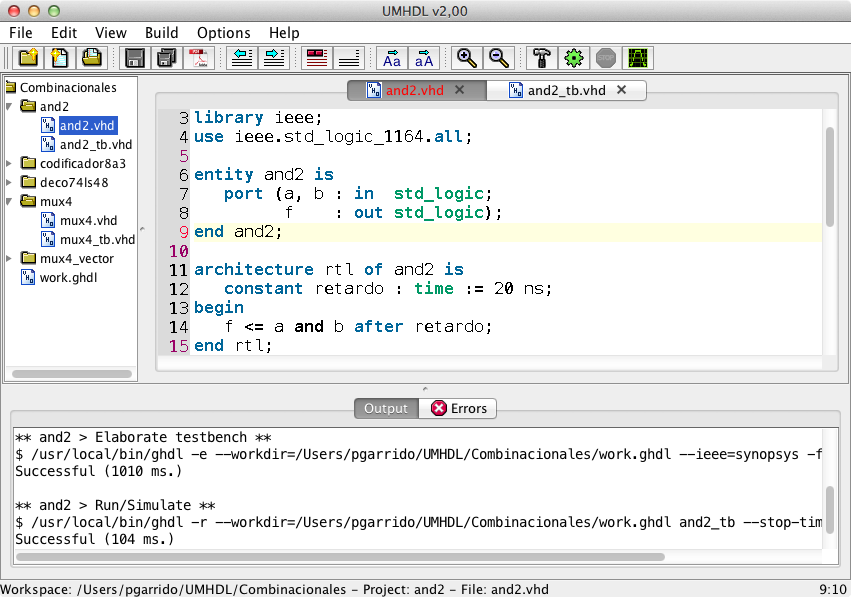The width and height of the screenshot is (851, 597).
Task: Export to PDF via toolbar icon
Action: click(198, 58)
